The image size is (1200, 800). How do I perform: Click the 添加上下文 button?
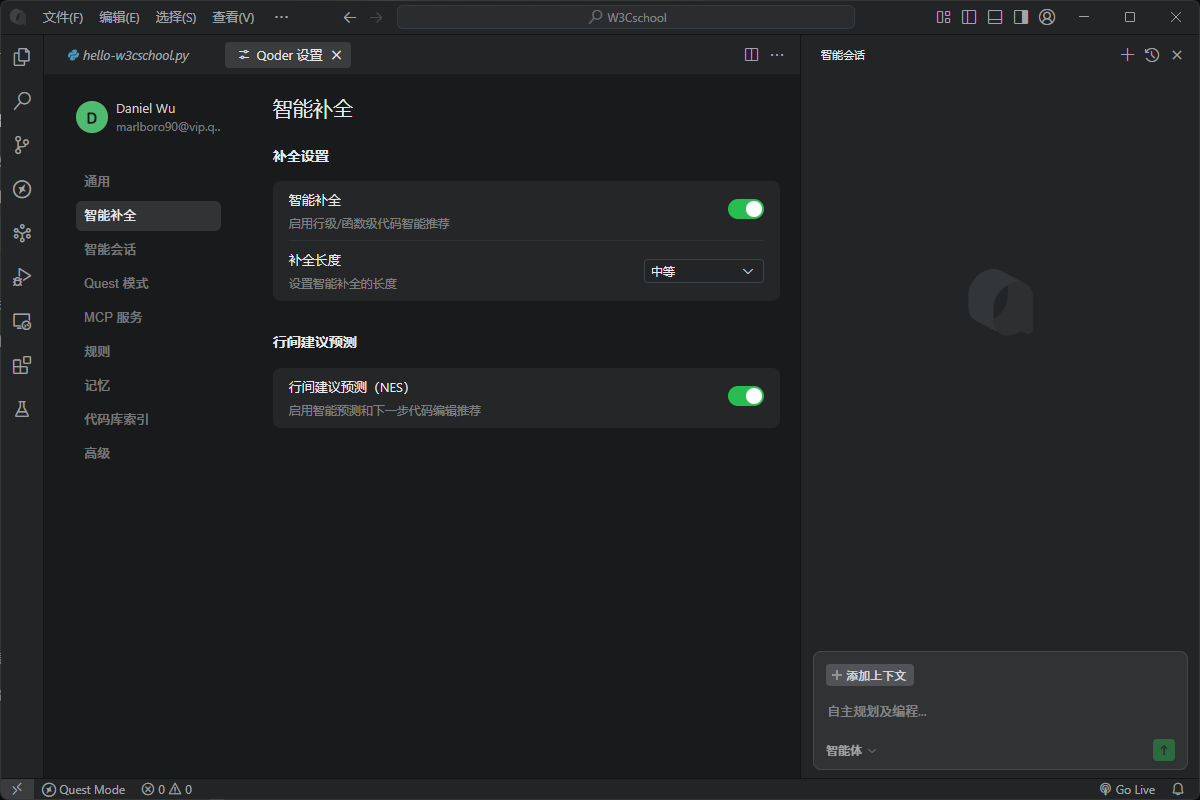[x=869, y=676]
